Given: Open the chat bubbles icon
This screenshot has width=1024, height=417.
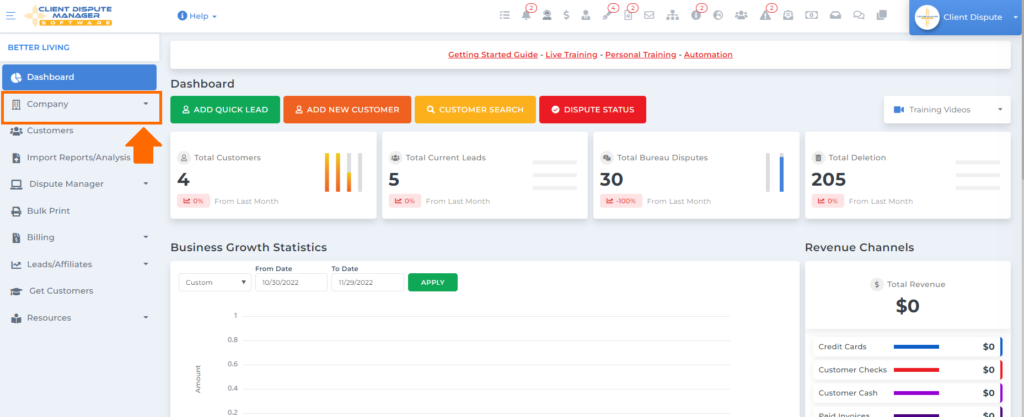Looking at the screenshot, I should [x=859, y=16].
